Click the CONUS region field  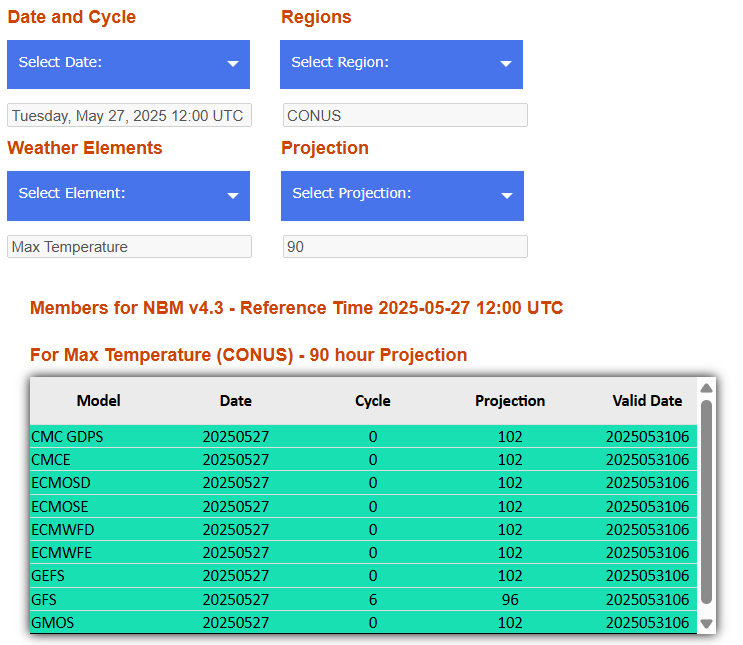coord(405,115)
